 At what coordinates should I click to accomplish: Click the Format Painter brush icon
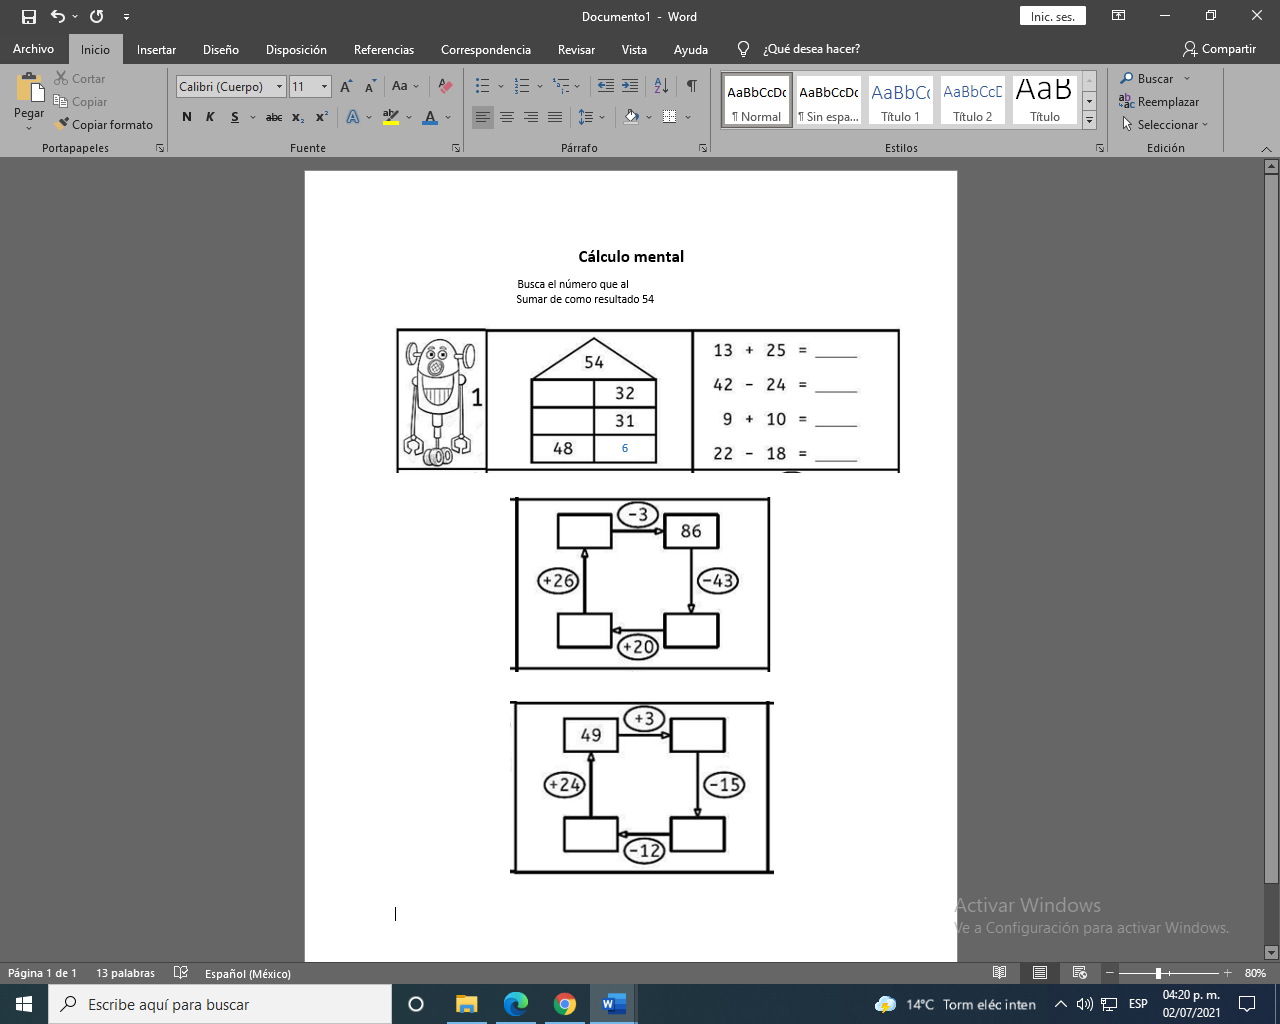click(62, 125)
